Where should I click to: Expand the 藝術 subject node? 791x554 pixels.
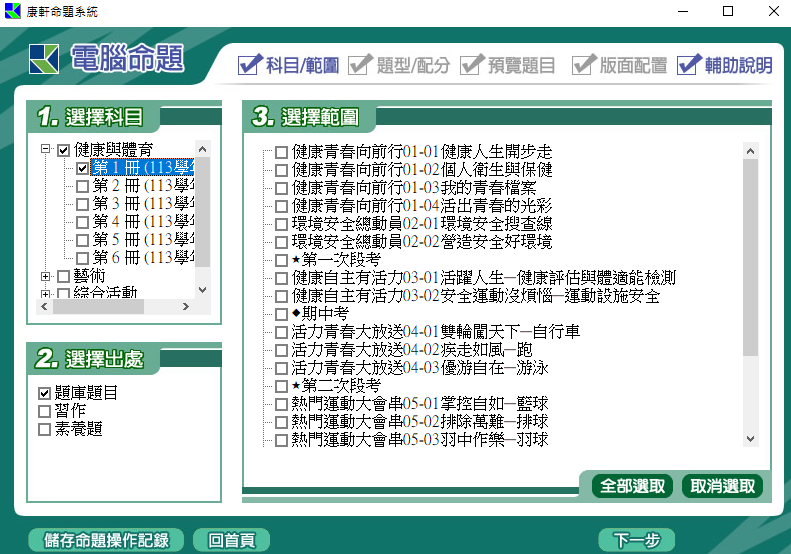[45, 276]
